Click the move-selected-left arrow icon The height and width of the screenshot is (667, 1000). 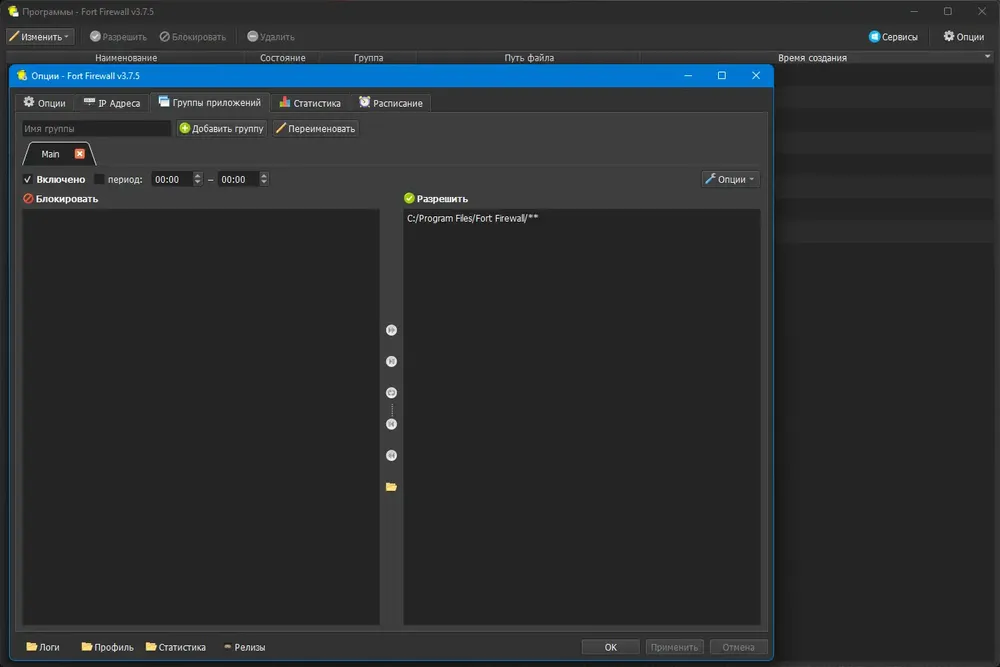(x=392, y=423)
